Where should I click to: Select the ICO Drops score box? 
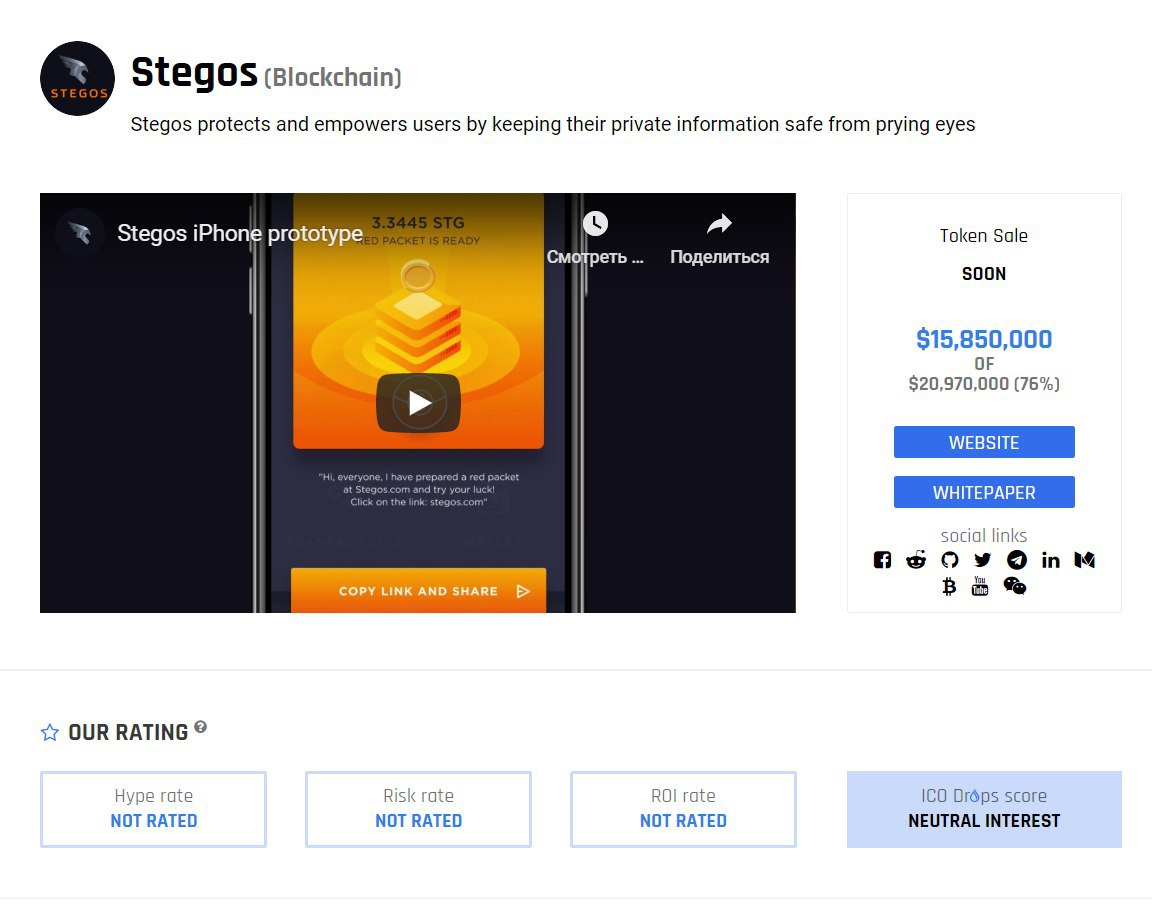984,809
